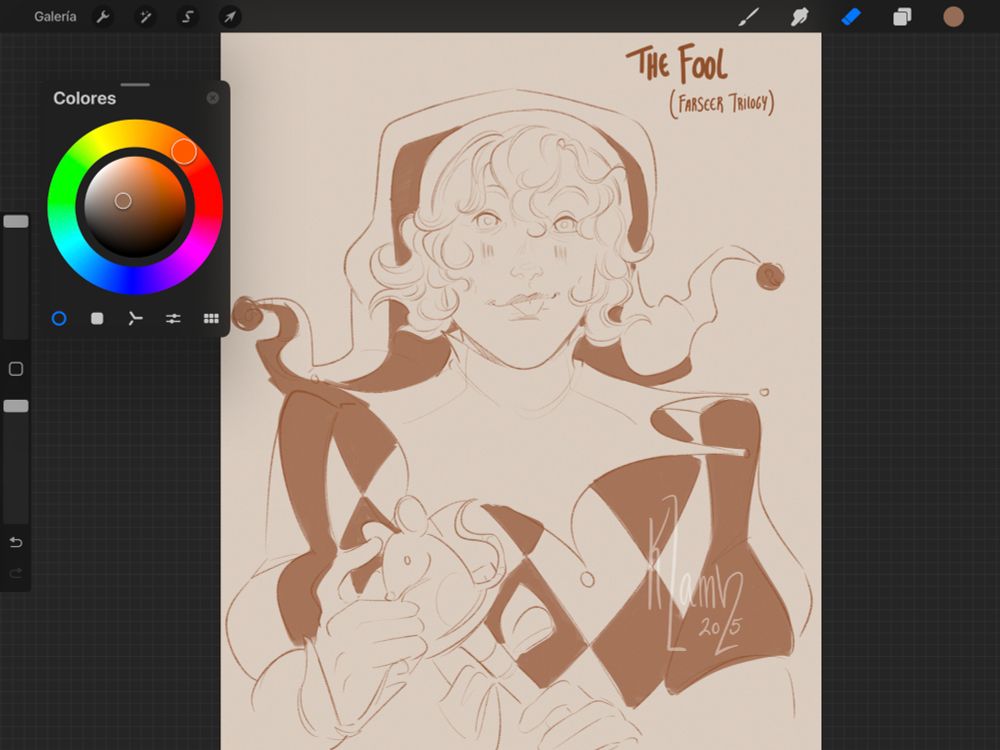Screen dimensions: 1000x750
Task: Close the Colores panel
Action: [x=212, y=98]
